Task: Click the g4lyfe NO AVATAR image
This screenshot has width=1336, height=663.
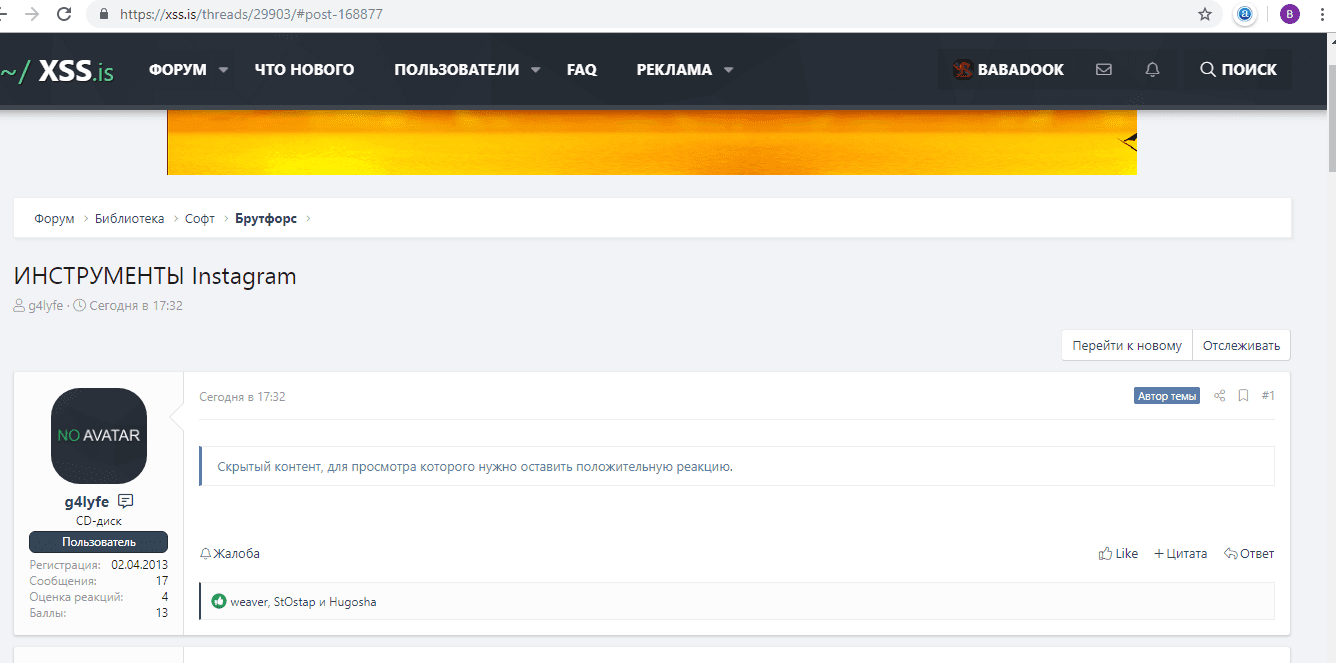Action: point(99,436)
